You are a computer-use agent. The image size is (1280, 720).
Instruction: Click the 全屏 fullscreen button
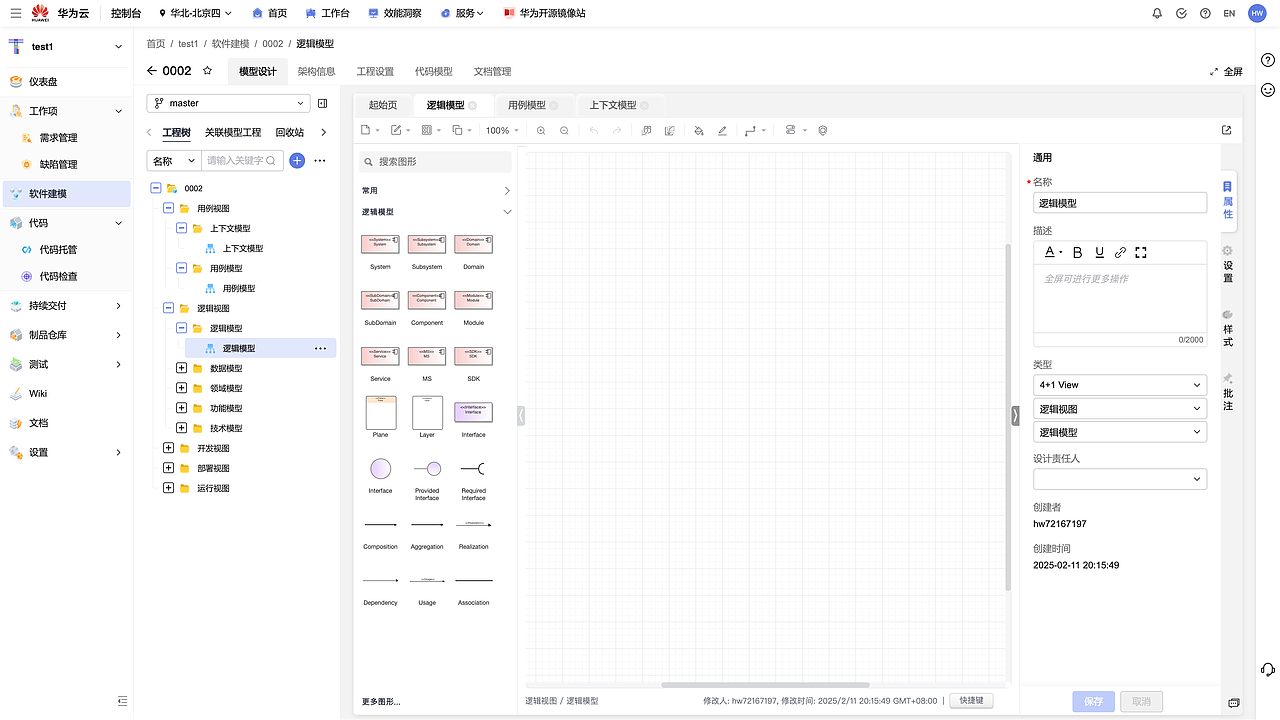pyautogui.click(x=1226, y=71)
